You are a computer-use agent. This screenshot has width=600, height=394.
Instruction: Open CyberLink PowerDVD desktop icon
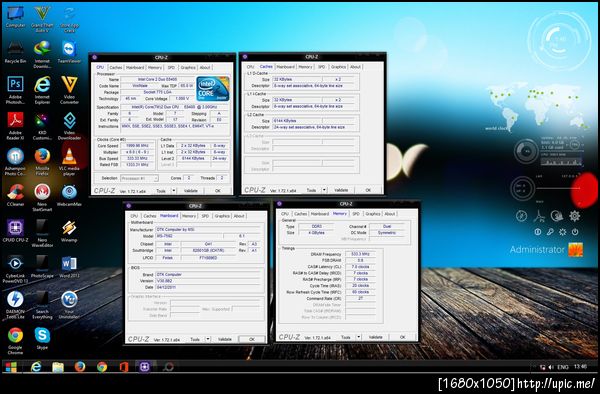click(x=15, y=269)
